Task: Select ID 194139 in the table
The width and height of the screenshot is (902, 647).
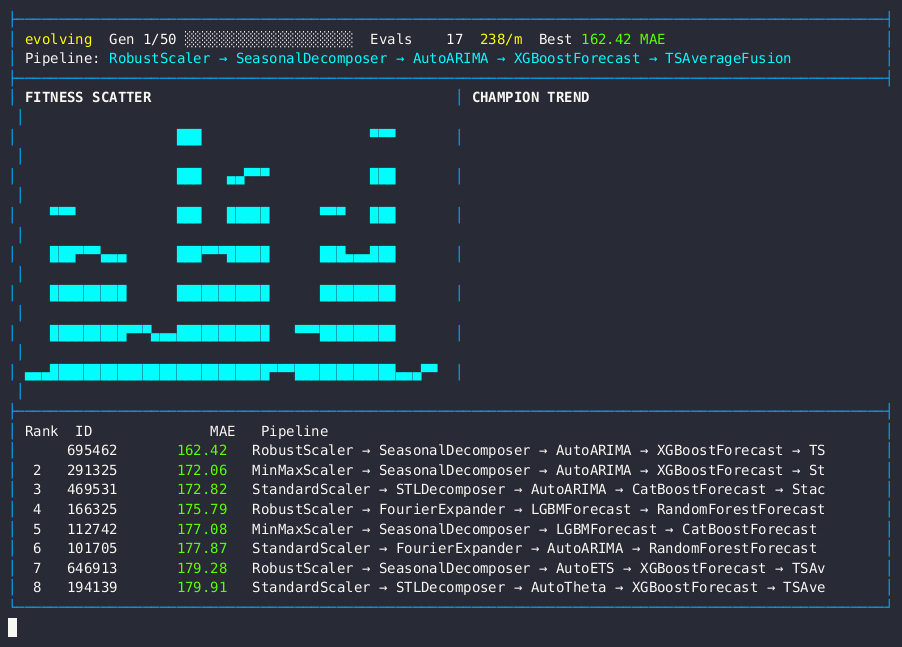Action: (92, 588)
